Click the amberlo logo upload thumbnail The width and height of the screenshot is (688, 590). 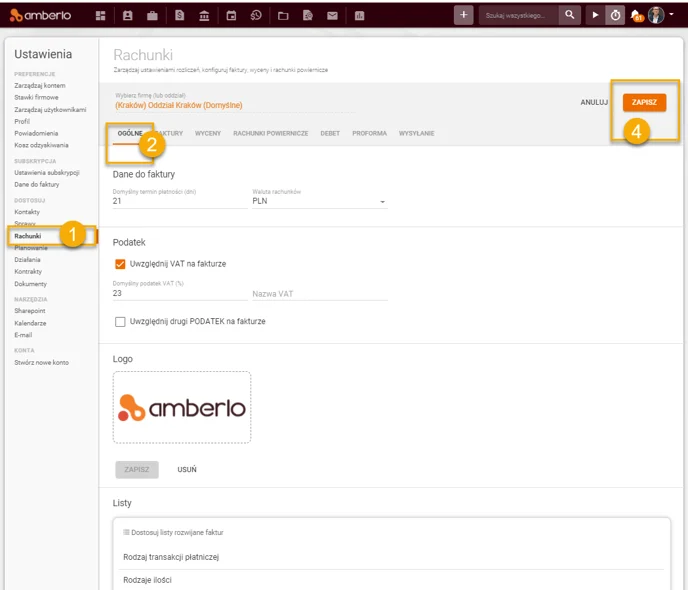click(182, 408)
